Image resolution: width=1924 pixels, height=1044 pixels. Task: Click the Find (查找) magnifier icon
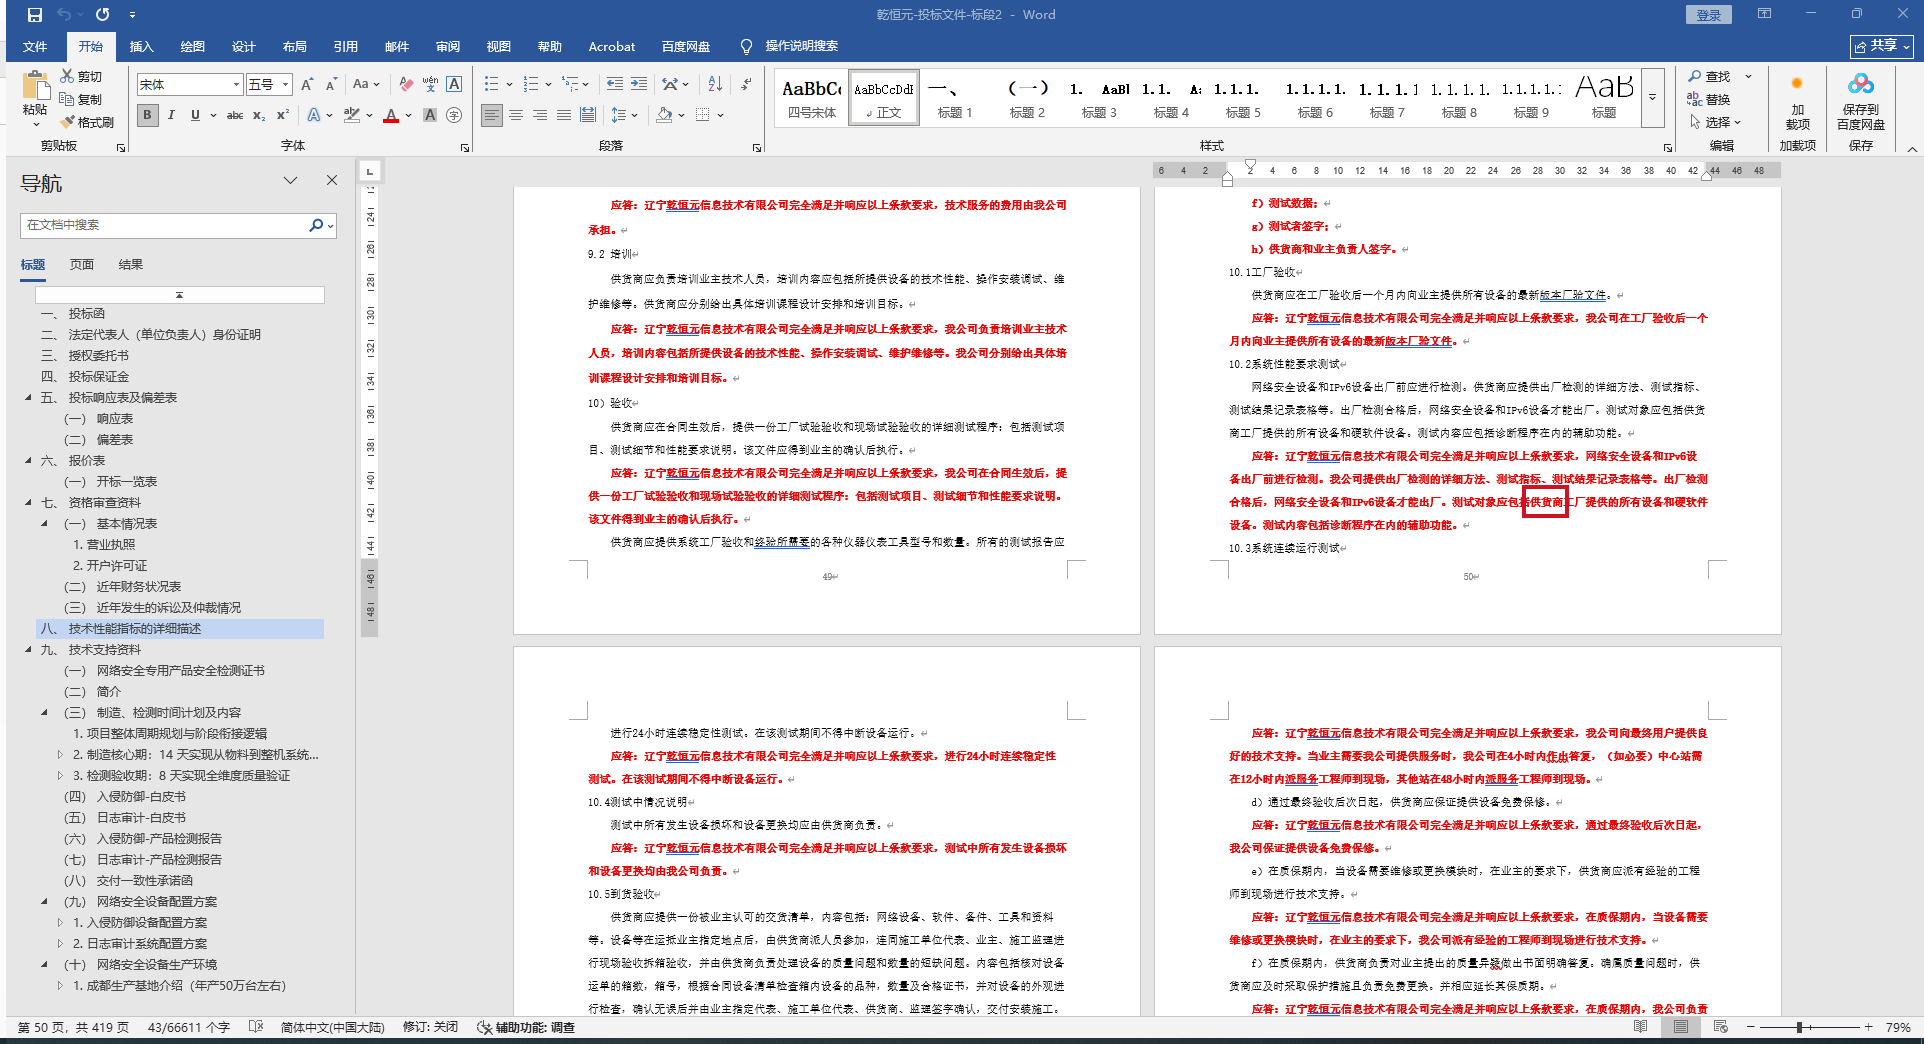pyautogui.click(x=1710, y=76)
